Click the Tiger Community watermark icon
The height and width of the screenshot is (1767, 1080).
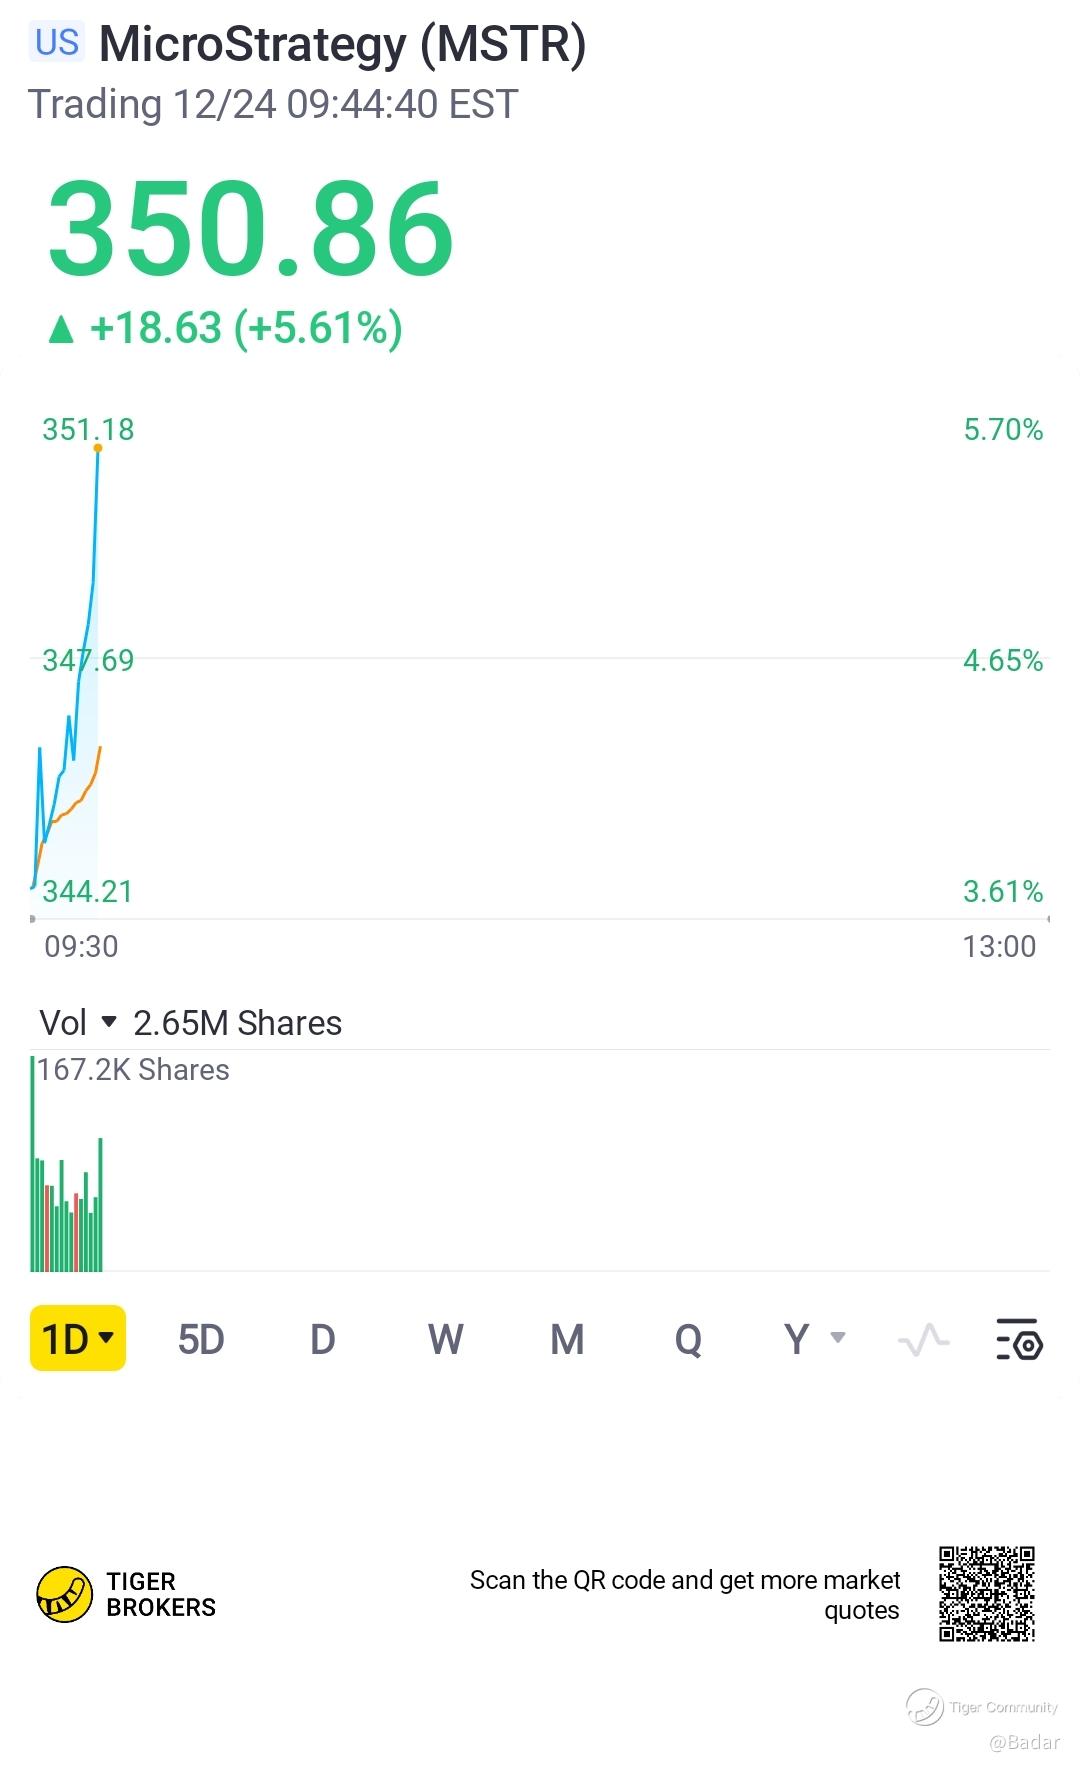click(925, 1706)
